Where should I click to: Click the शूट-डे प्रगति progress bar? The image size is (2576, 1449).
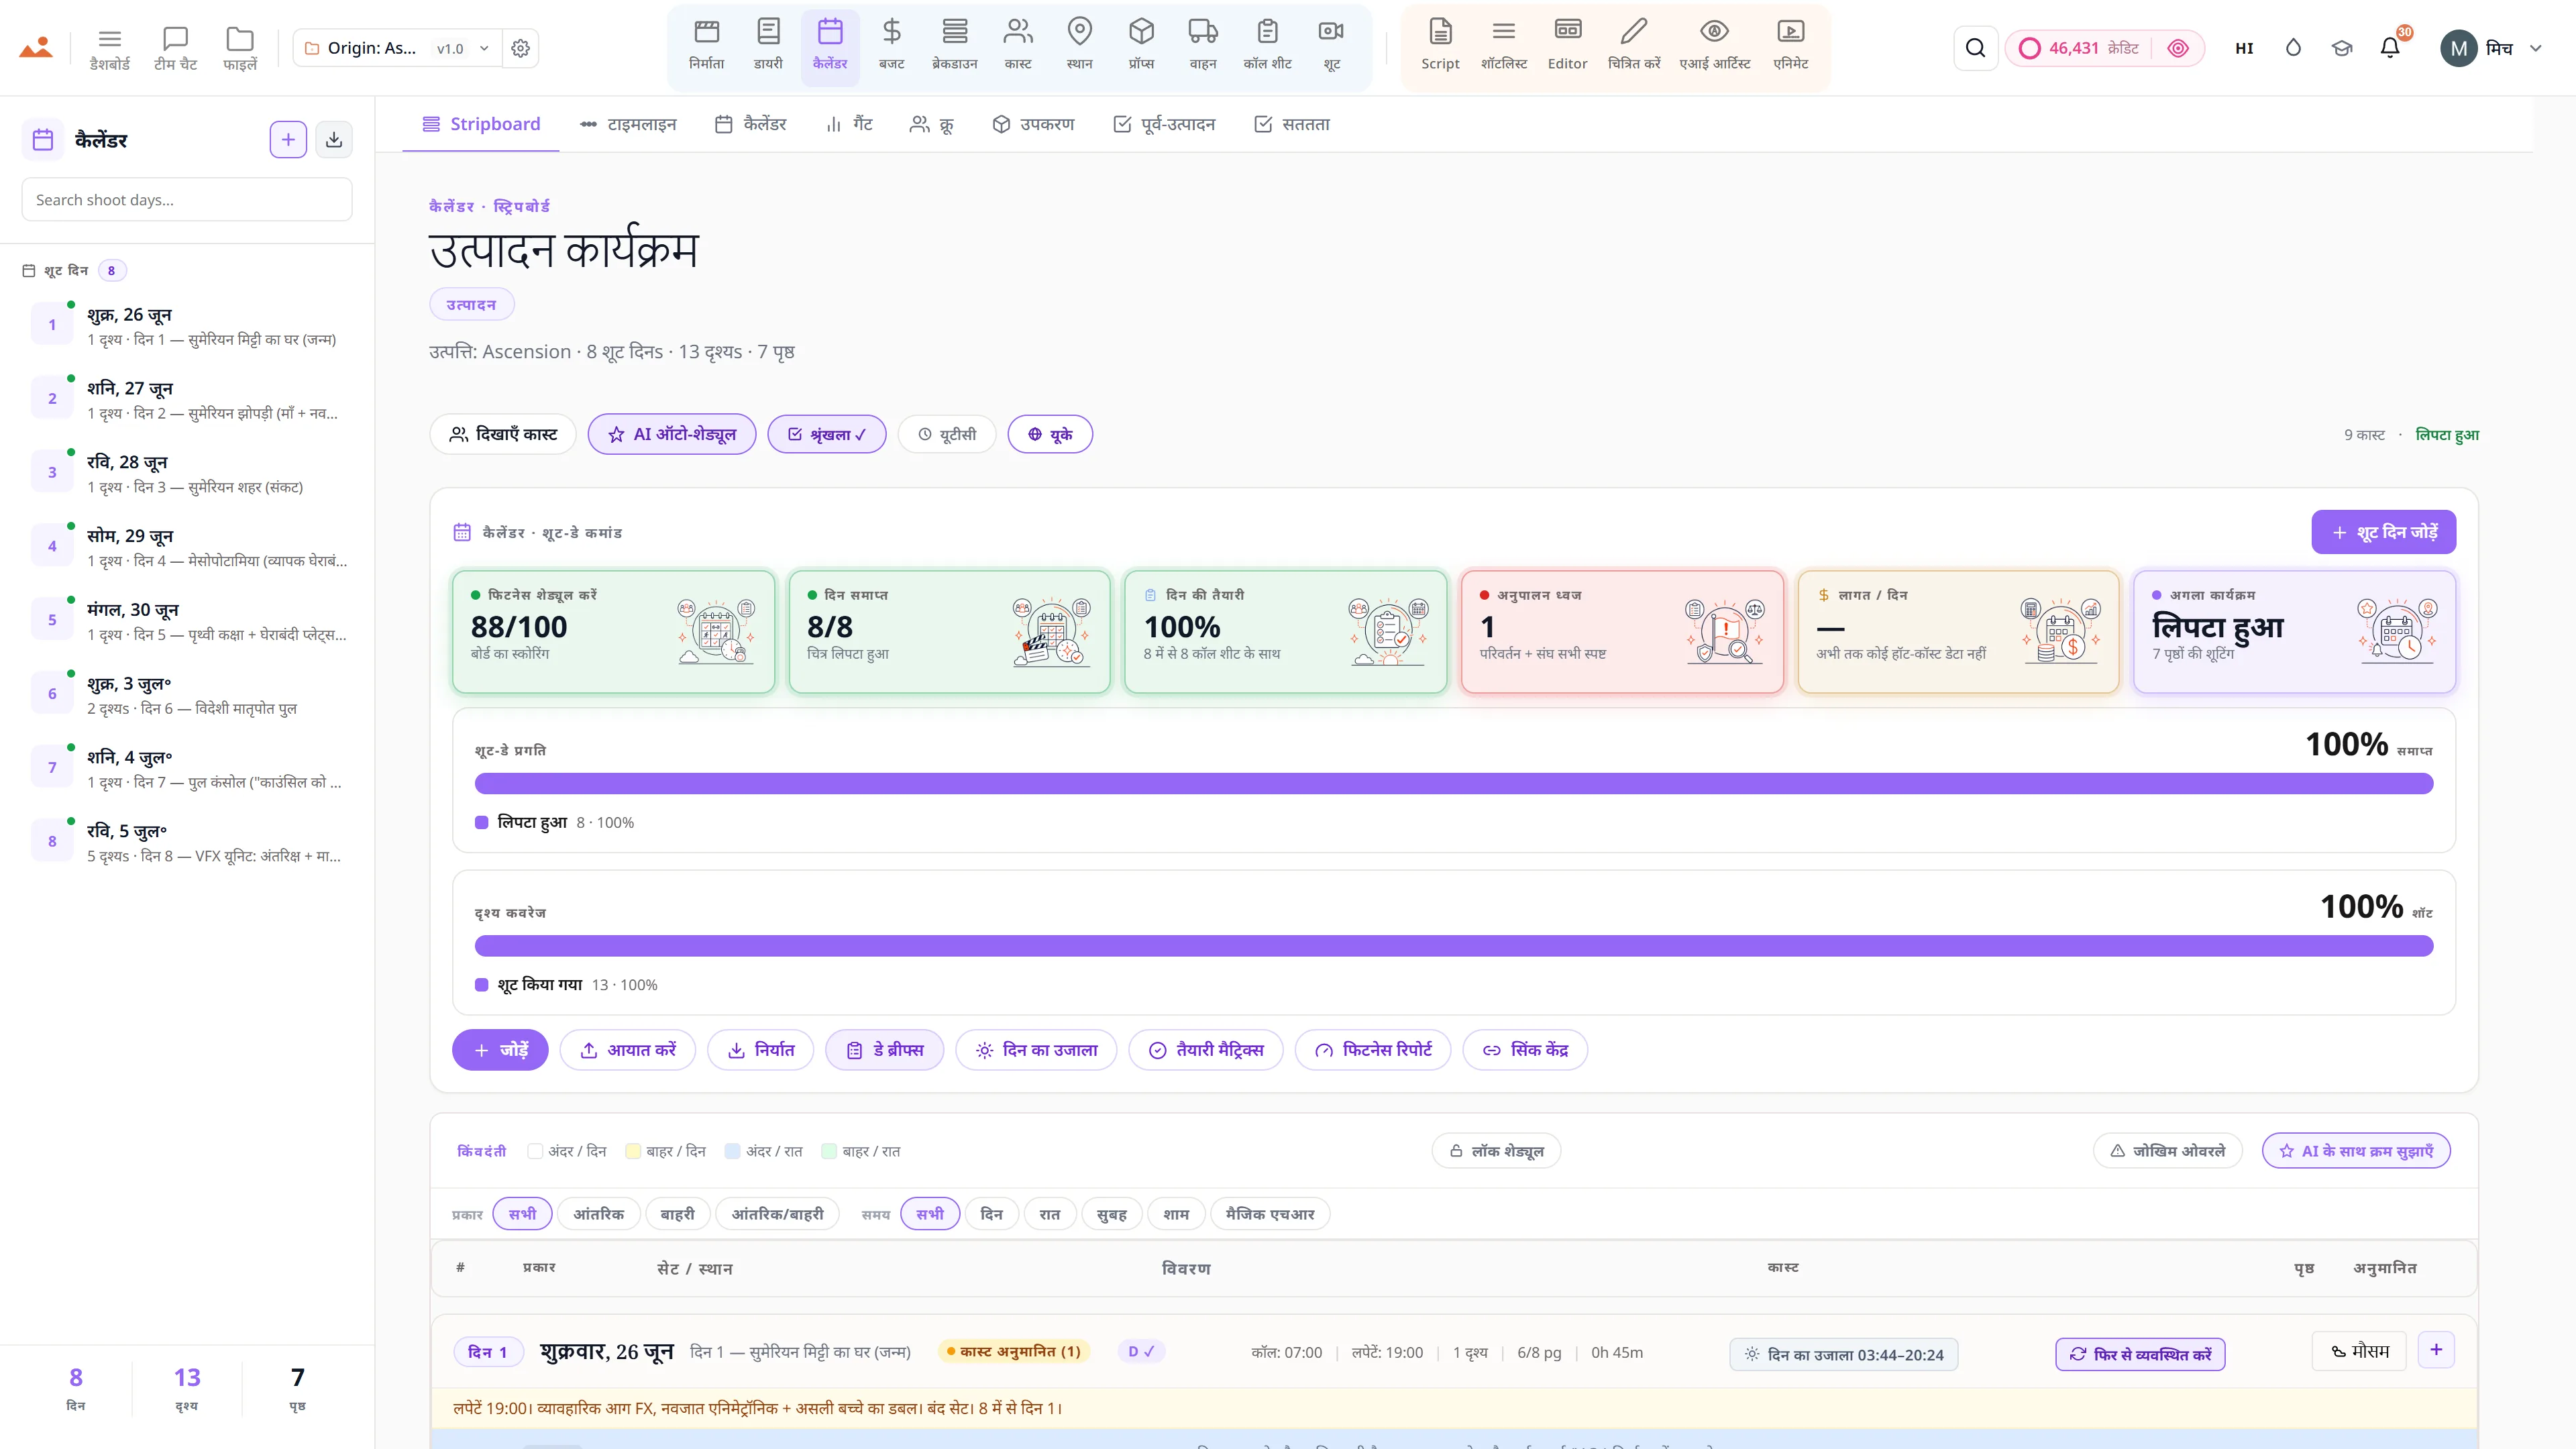pos(1453,783)
